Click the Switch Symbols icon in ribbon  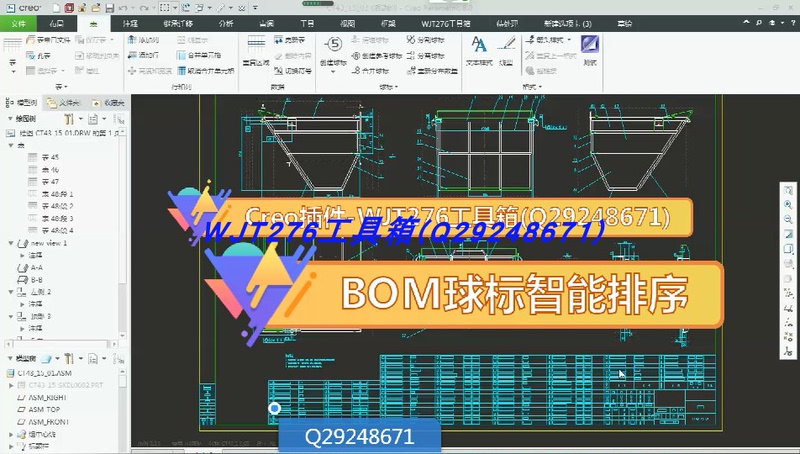pos(278,71)
